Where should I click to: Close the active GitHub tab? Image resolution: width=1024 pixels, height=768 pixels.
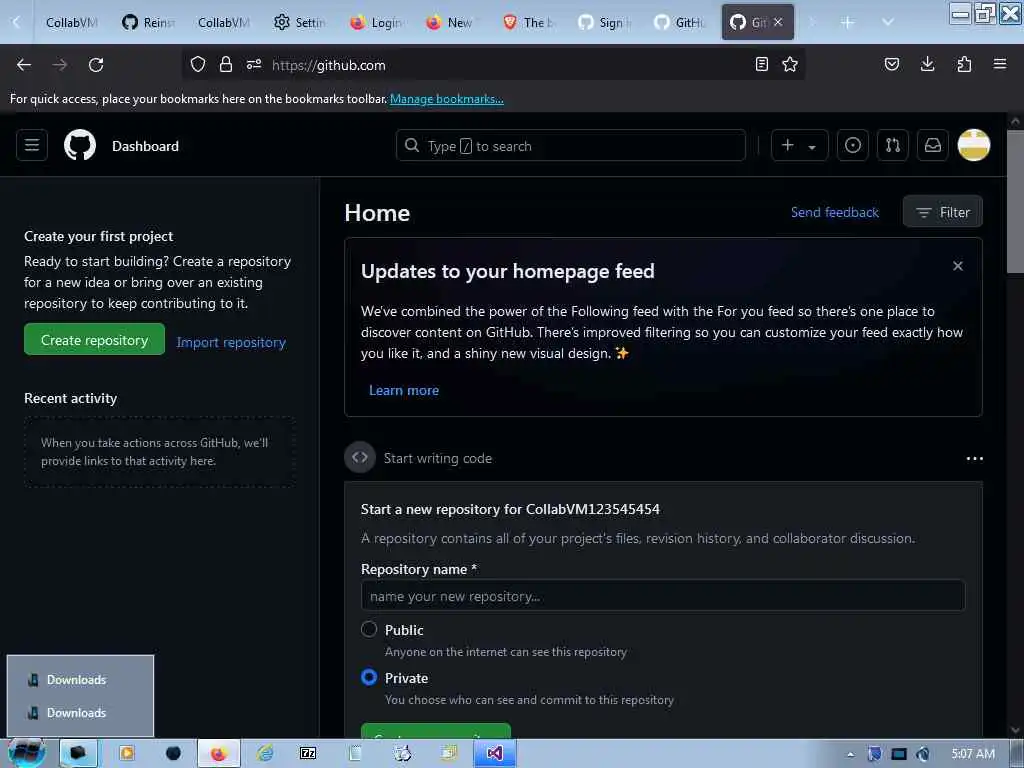point(778,22)
